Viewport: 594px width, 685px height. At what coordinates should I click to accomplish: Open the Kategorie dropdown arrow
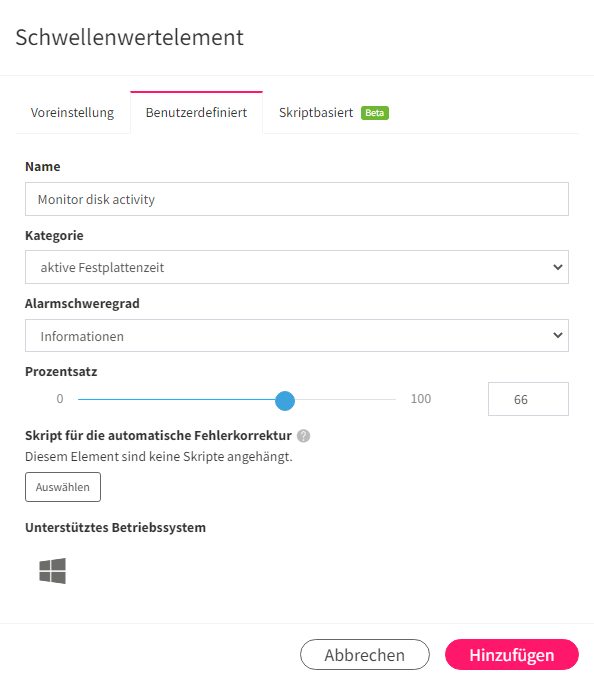[558, 267]
